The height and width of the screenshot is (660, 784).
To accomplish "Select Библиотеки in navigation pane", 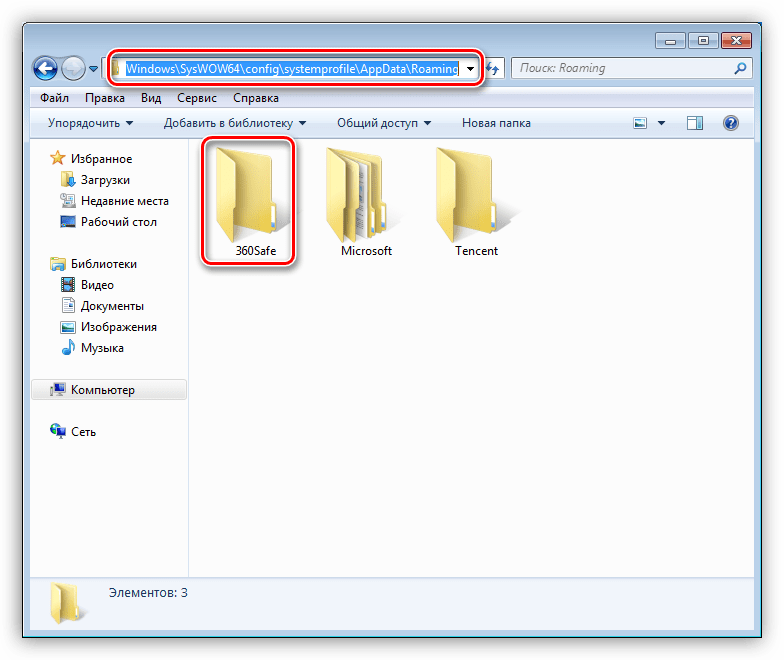I will tap(104, 264).
